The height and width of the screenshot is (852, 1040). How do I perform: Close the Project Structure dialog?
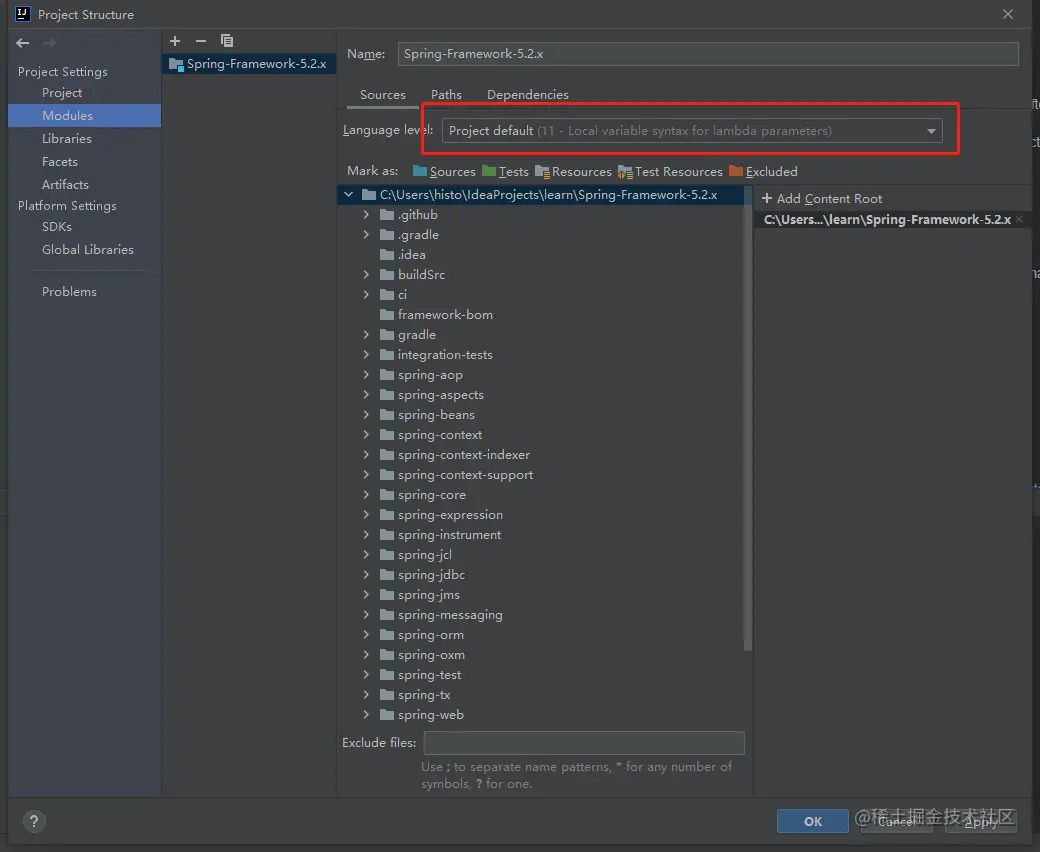pos(1008,14)
